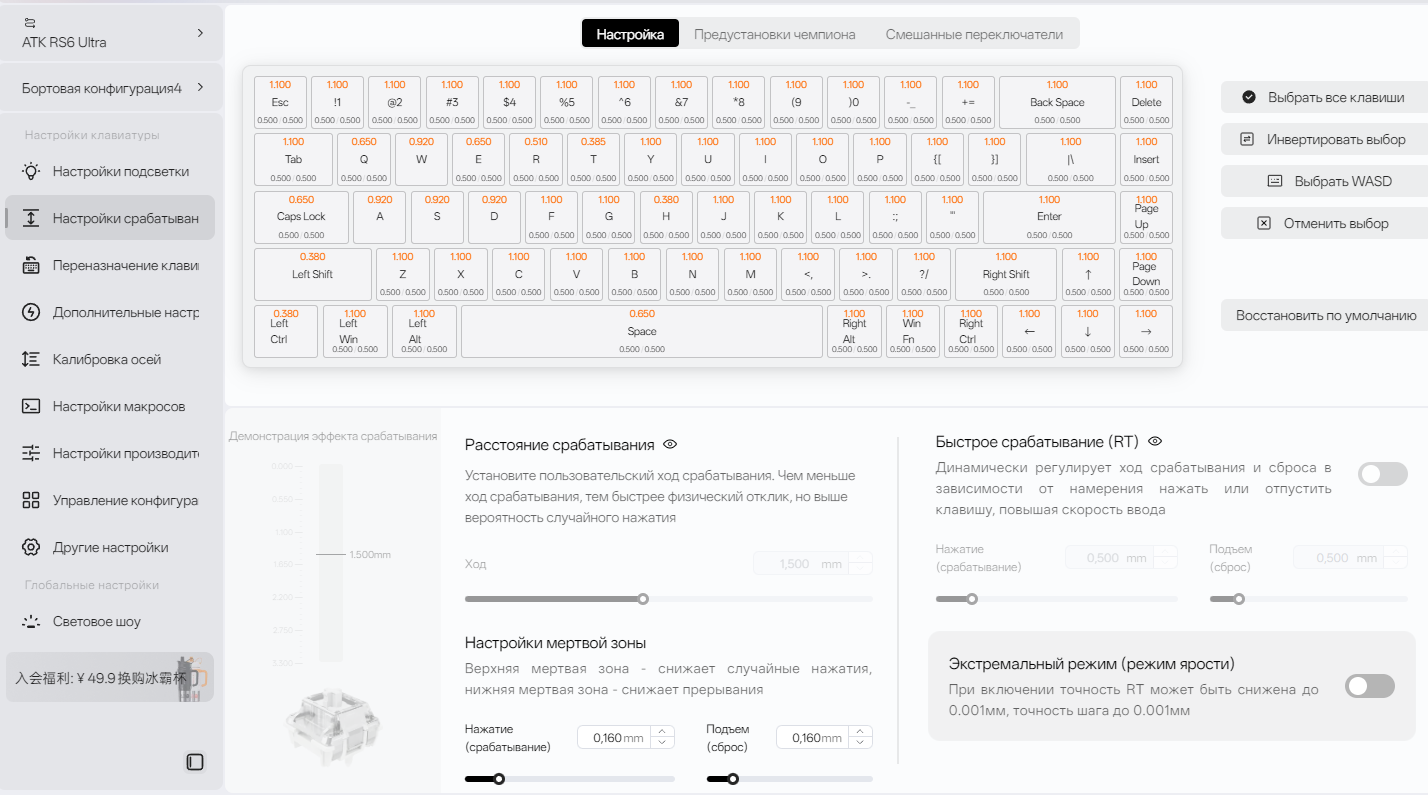Open the Смешанные переключатели tab

coord(973,34)
